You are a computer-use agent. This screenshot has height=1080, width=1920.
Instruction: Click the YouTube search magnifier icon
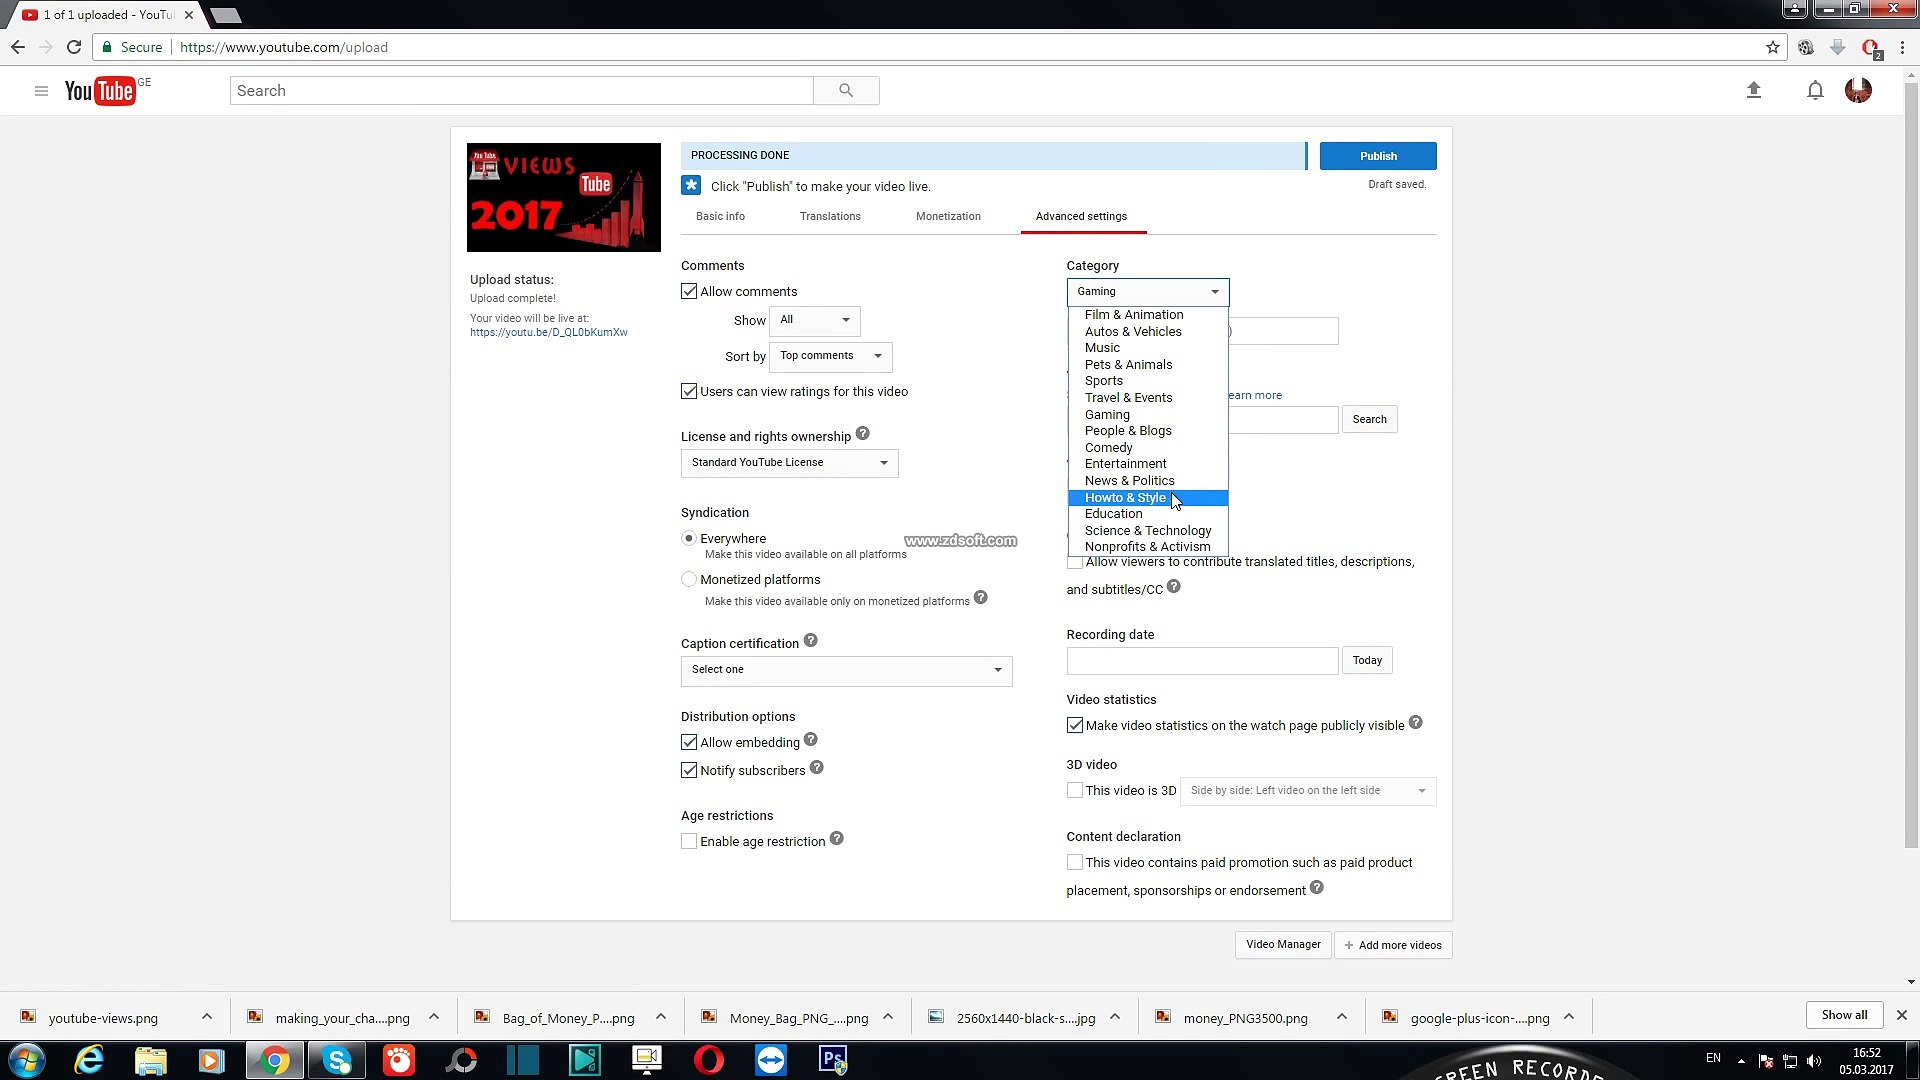847,90
